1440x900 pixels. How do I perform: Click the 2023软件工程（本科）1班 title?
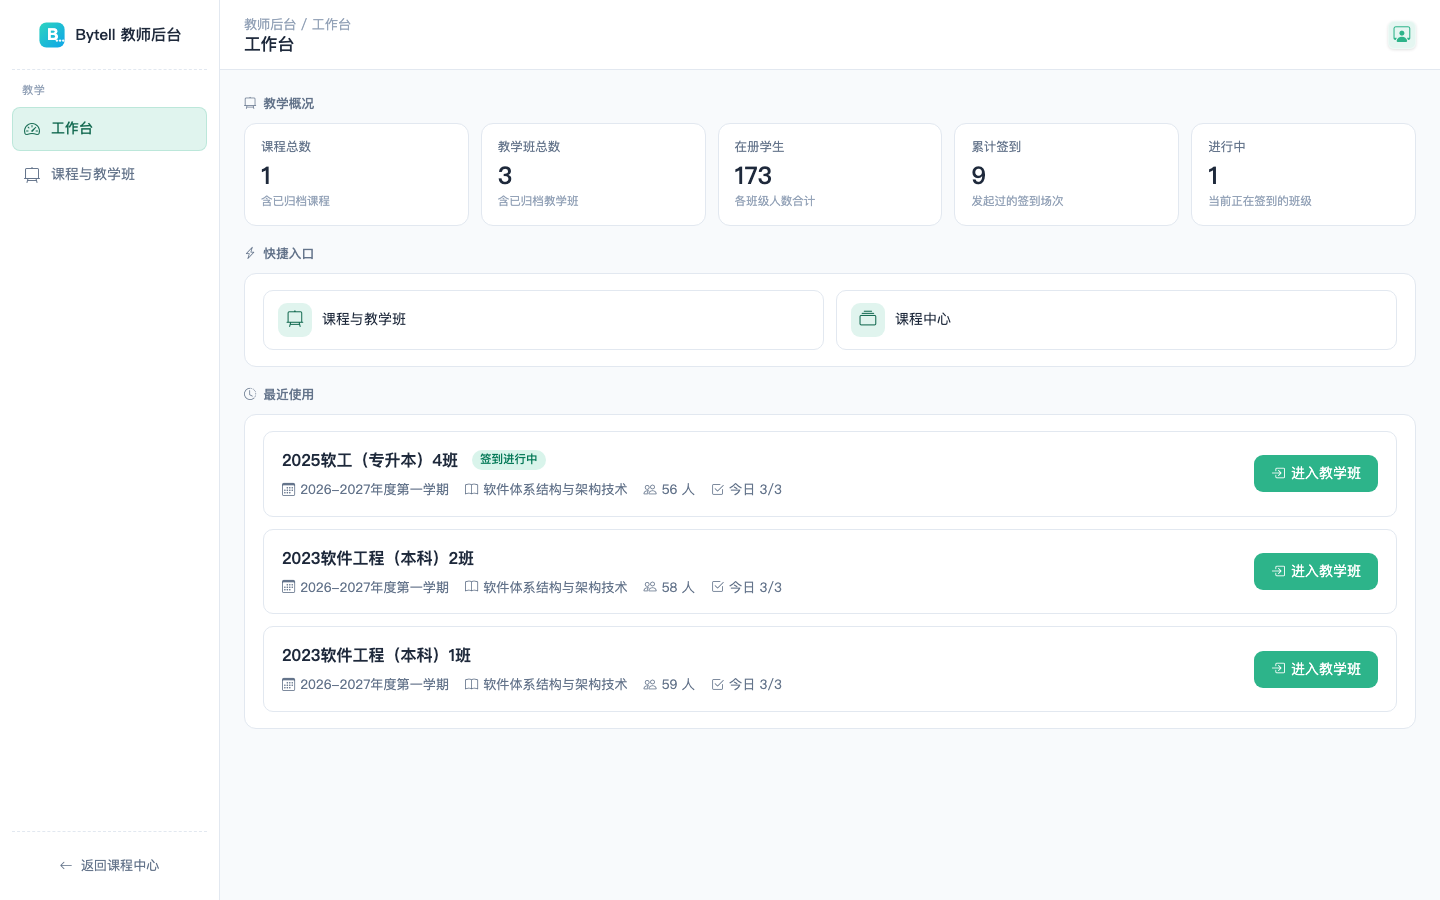point(376,655)
